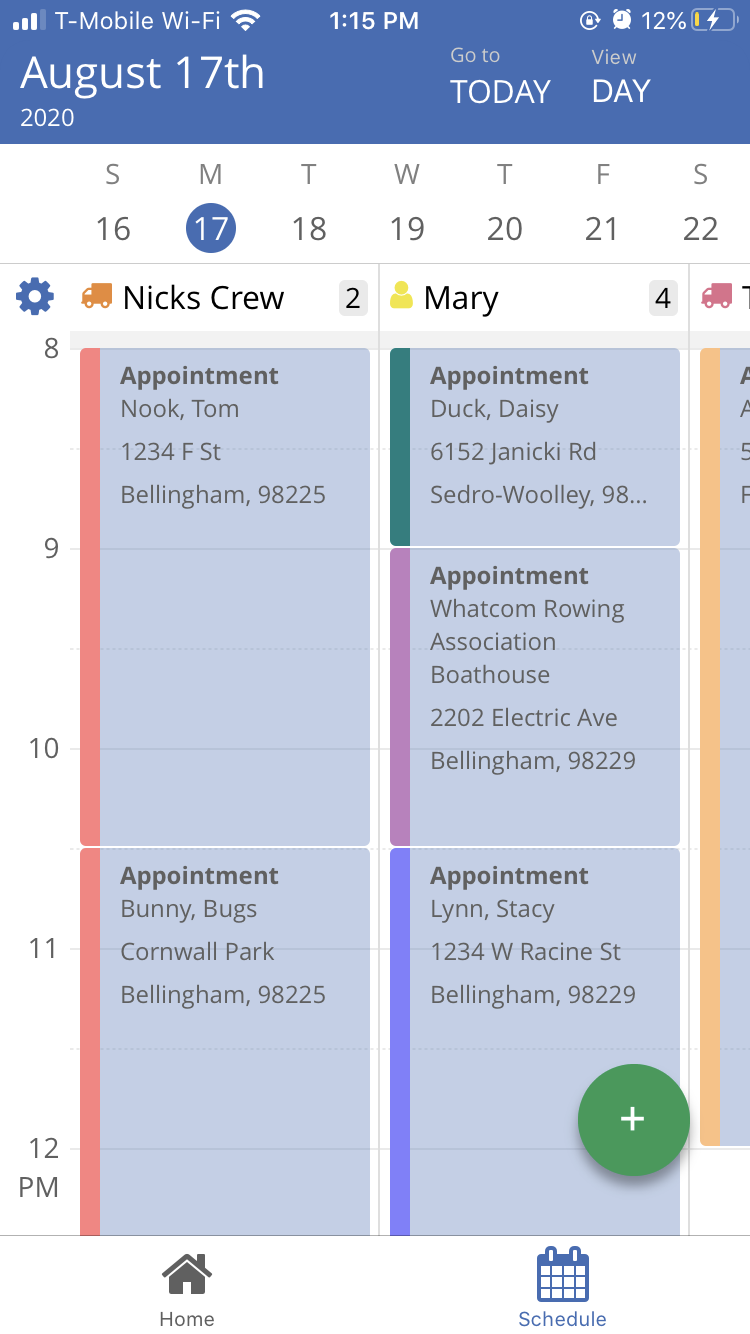The image size is (750, 1334).
Task: Tap the red truck icon in third column
Action: 716,296
